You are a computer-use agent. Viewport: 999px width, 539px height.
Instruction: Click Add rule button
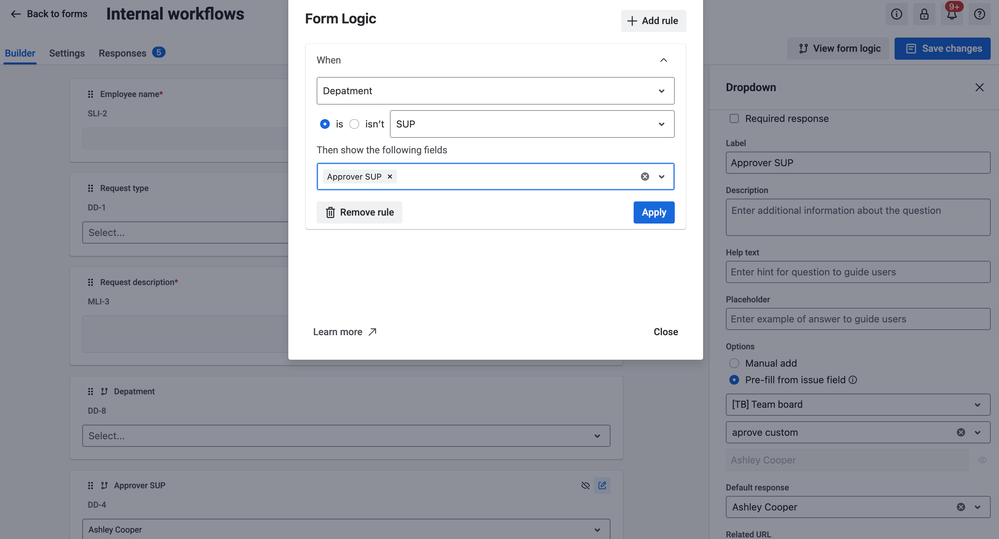click(x=653, y=20)
